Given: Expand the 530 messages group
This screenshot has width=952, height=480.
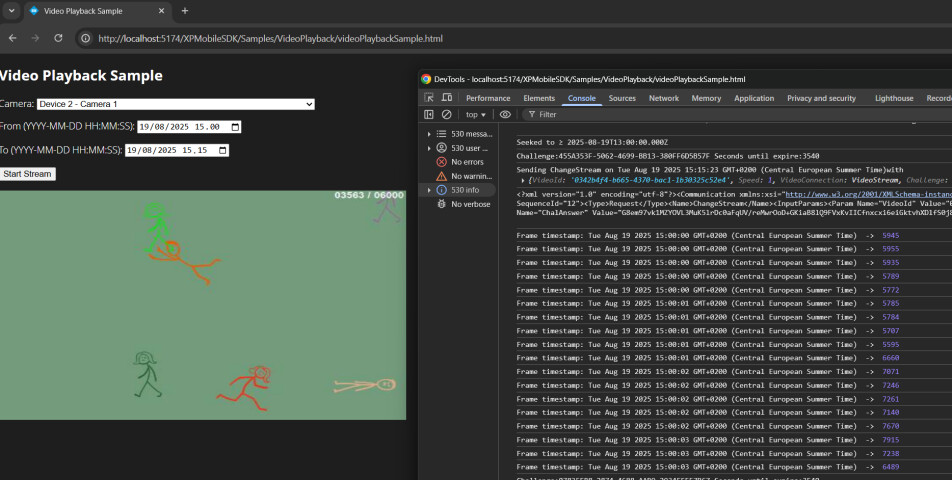Looking at the screenshot, I should click(429, 133).
